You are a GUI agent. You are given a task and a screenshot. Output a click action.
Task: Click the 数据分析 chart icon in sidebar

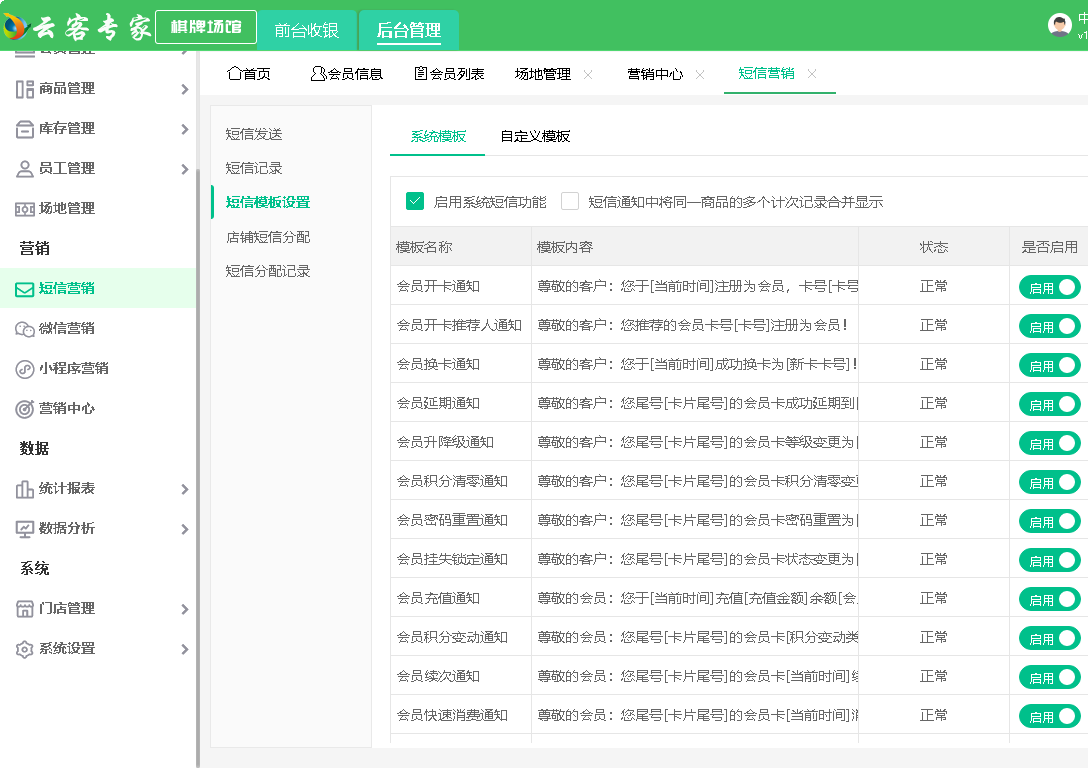(x=25, y=529)
